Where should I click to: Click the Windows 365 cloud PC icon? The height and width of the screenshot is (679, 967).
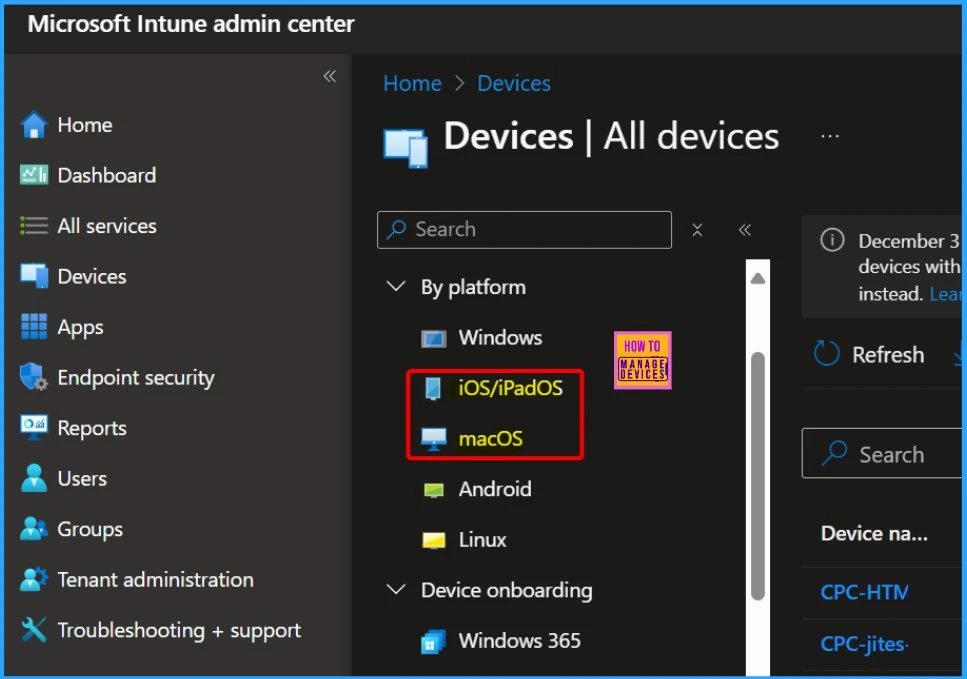click(434, 641)
